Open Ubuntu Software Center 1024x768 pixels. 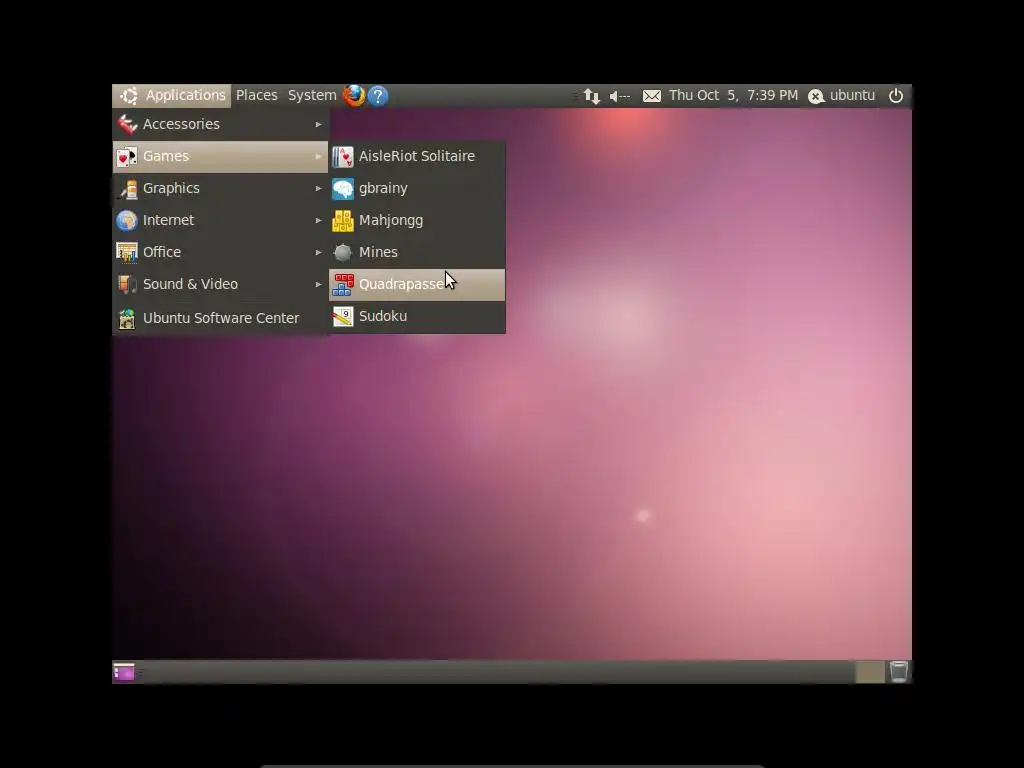click(x=220, y=318)
